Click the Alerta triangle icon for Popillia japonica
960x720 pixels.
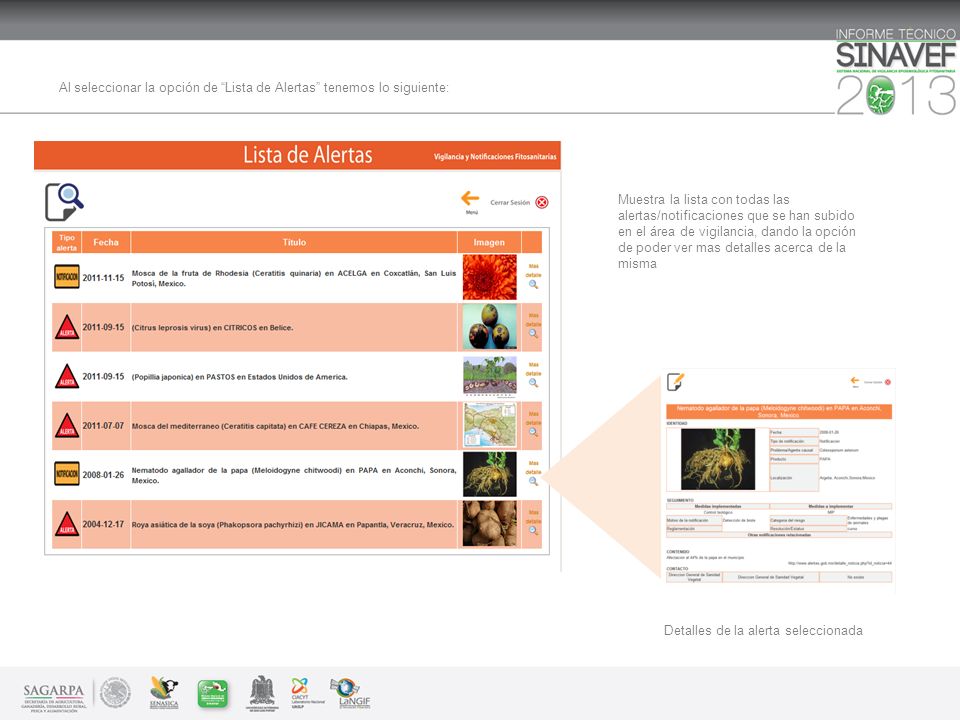(67, 376)
